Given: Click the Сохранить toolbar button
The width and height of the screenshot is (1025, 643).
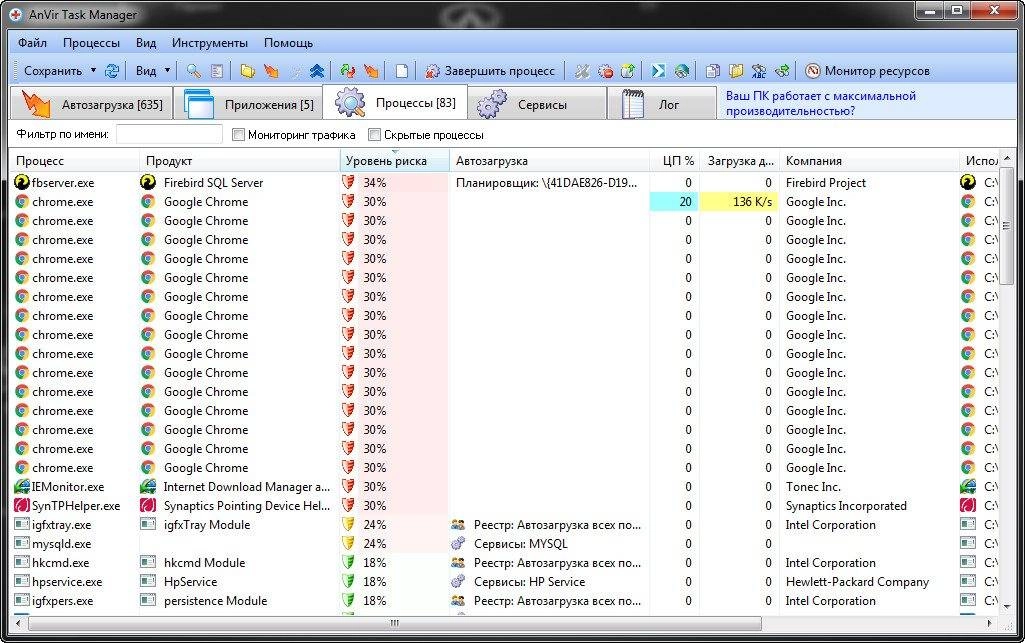Looking at the screenshot, I should click(x=52, y=71).
